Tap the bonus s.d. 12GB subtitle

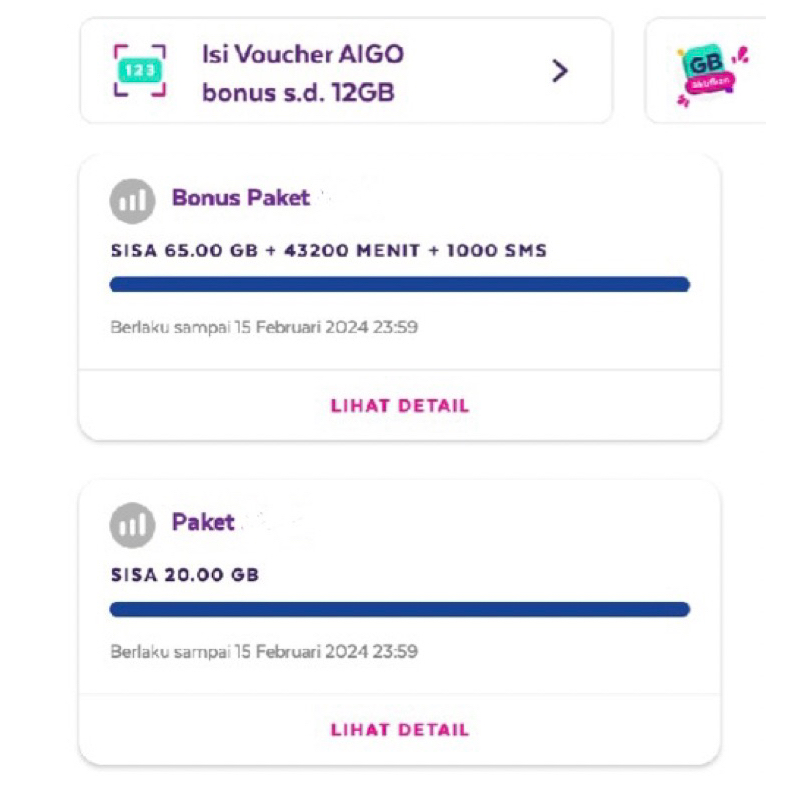click(x=298, y=93)
